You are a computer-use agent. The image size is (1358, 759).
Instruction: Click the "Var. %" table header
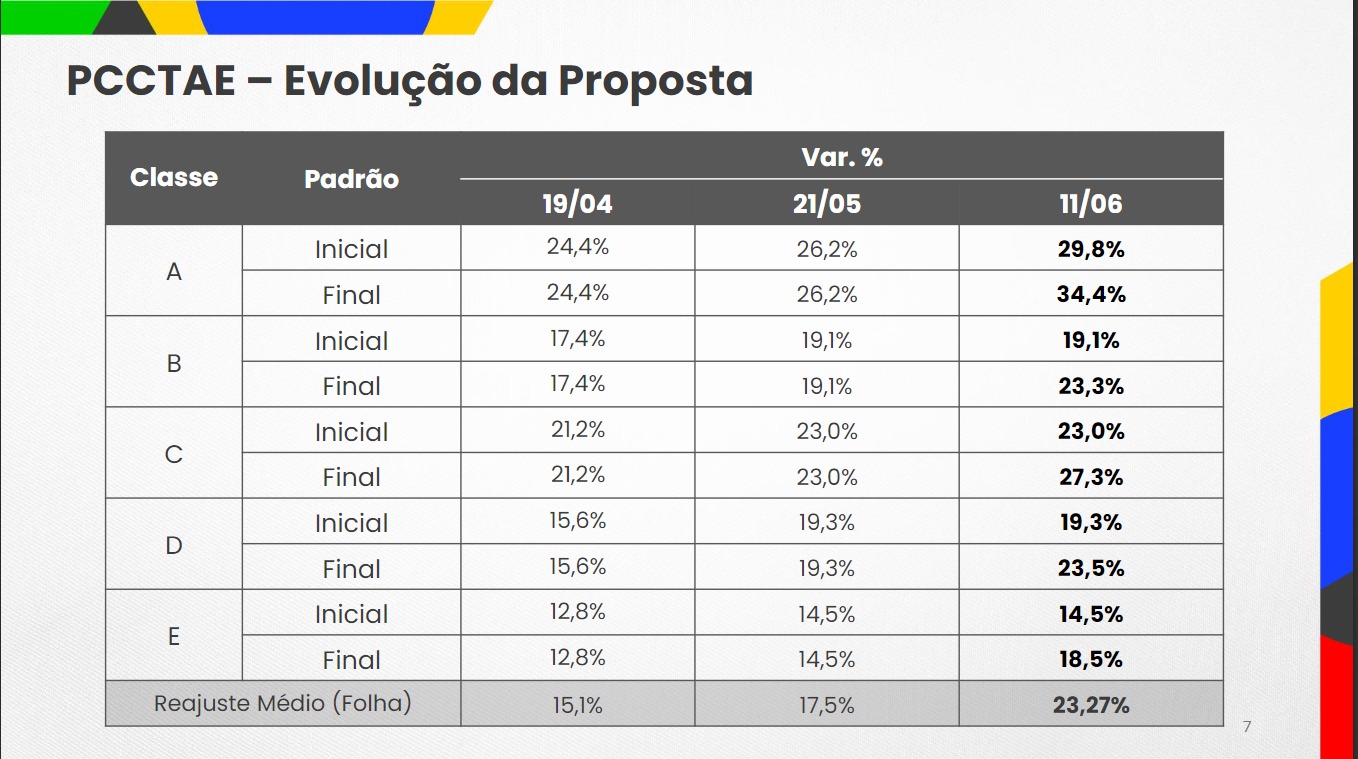point(841,157)
